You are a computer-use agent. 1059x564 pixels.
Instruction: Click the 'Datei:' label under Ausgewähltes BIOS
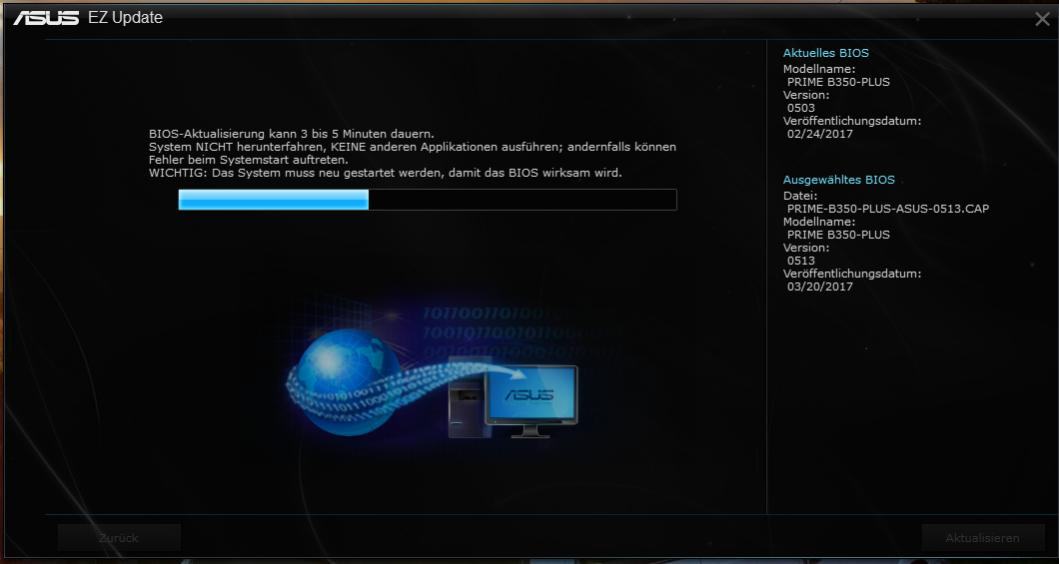point(800,196)
